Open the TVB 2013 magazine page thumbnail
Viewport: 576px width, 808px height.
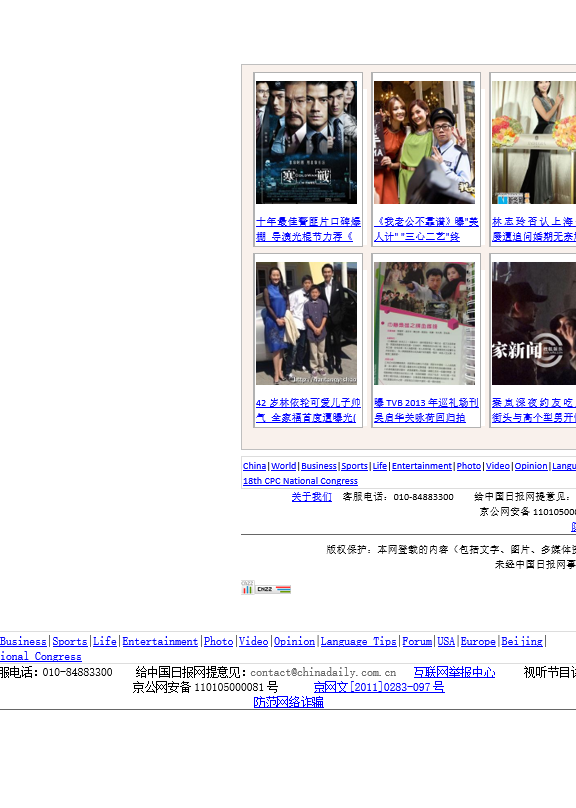tap(425, 323)
